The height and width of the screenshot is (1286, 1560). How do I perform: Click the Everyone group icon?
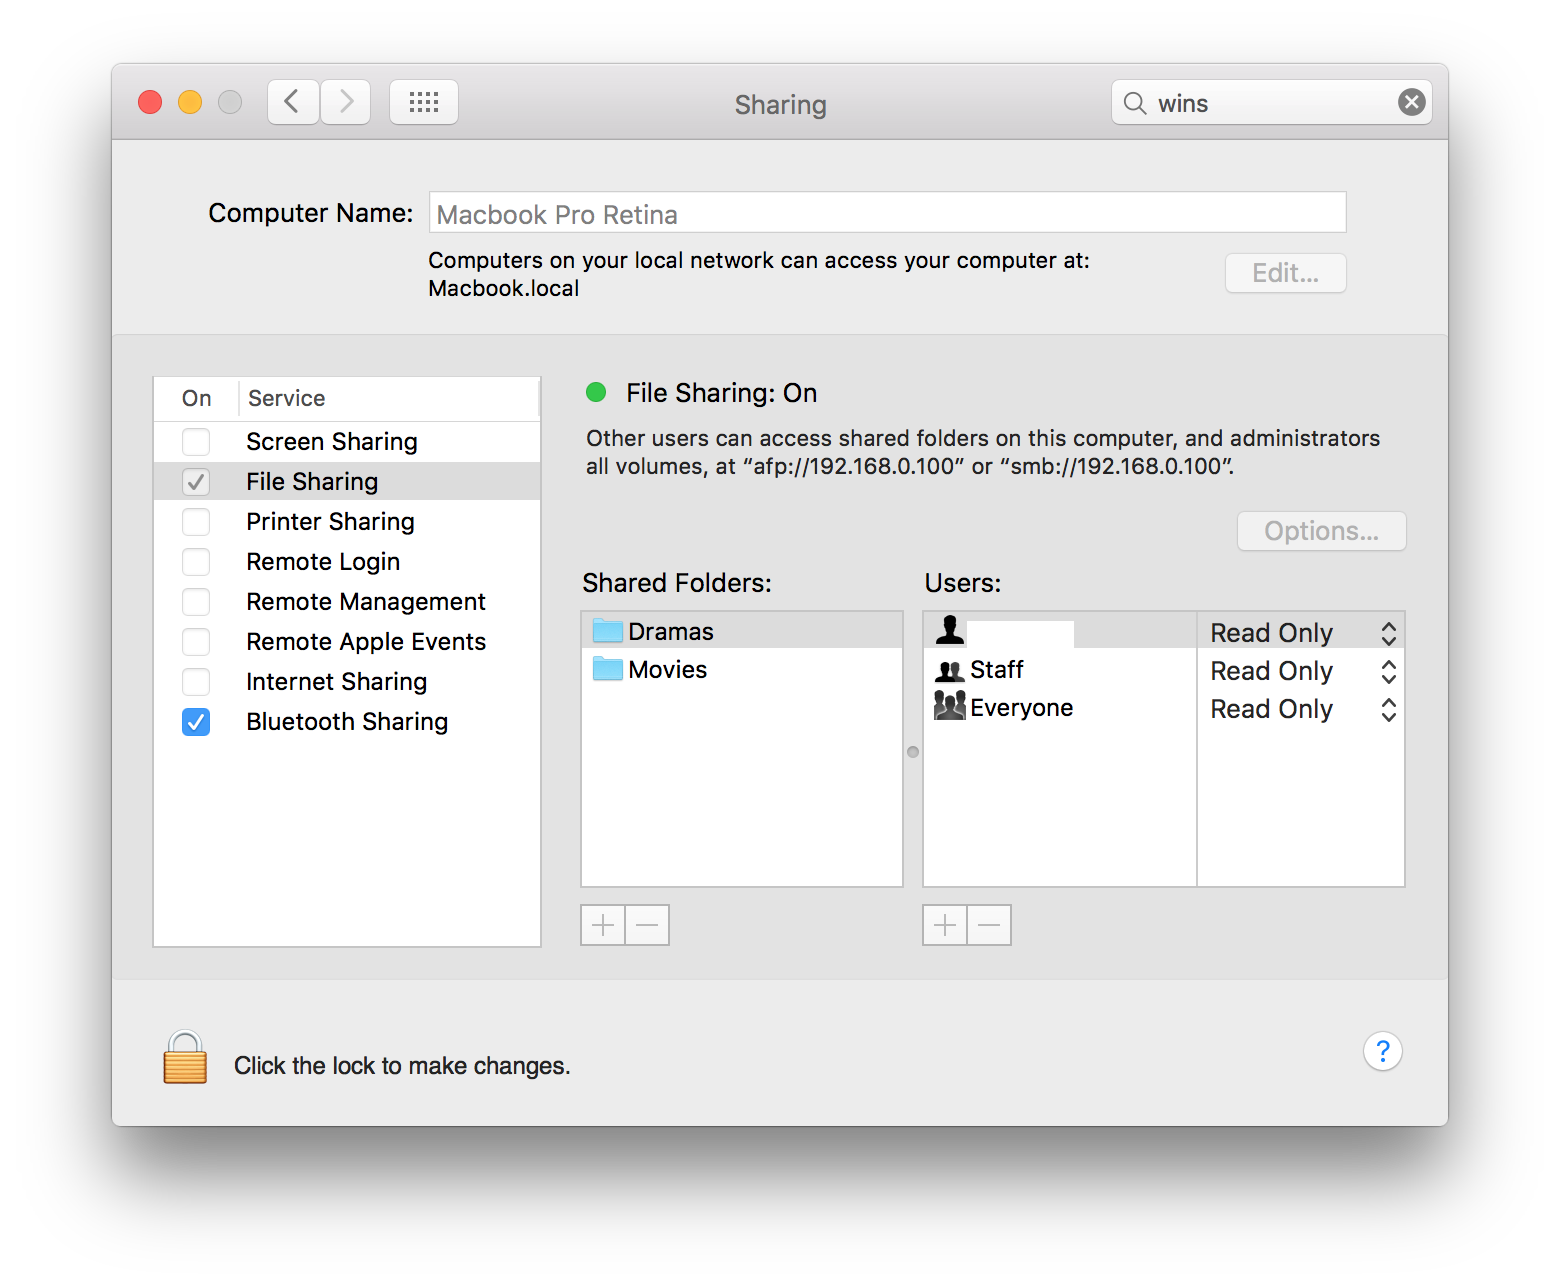[950, 706]
